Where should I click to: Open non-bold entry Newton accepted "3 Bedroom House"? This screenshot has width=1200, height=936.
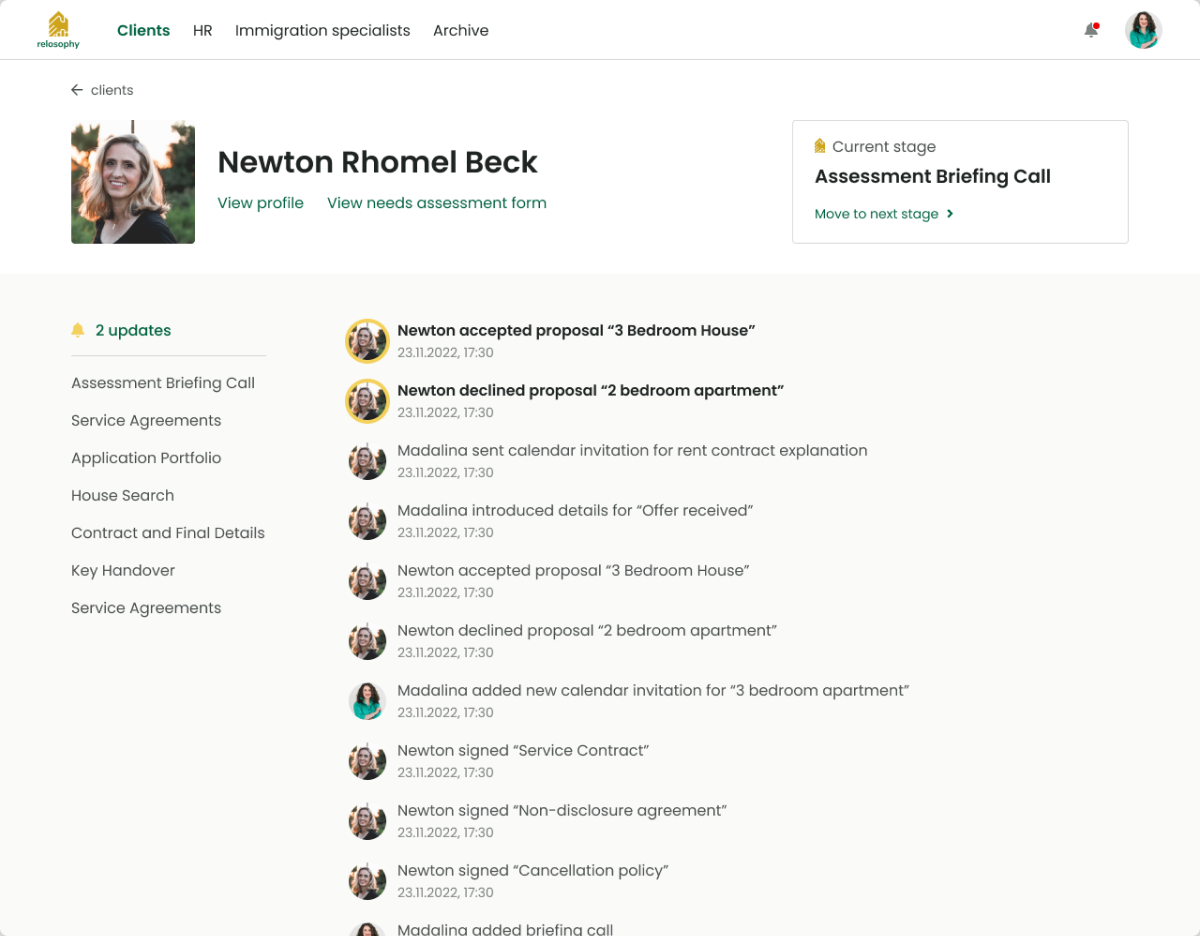(x=573, y=570)
